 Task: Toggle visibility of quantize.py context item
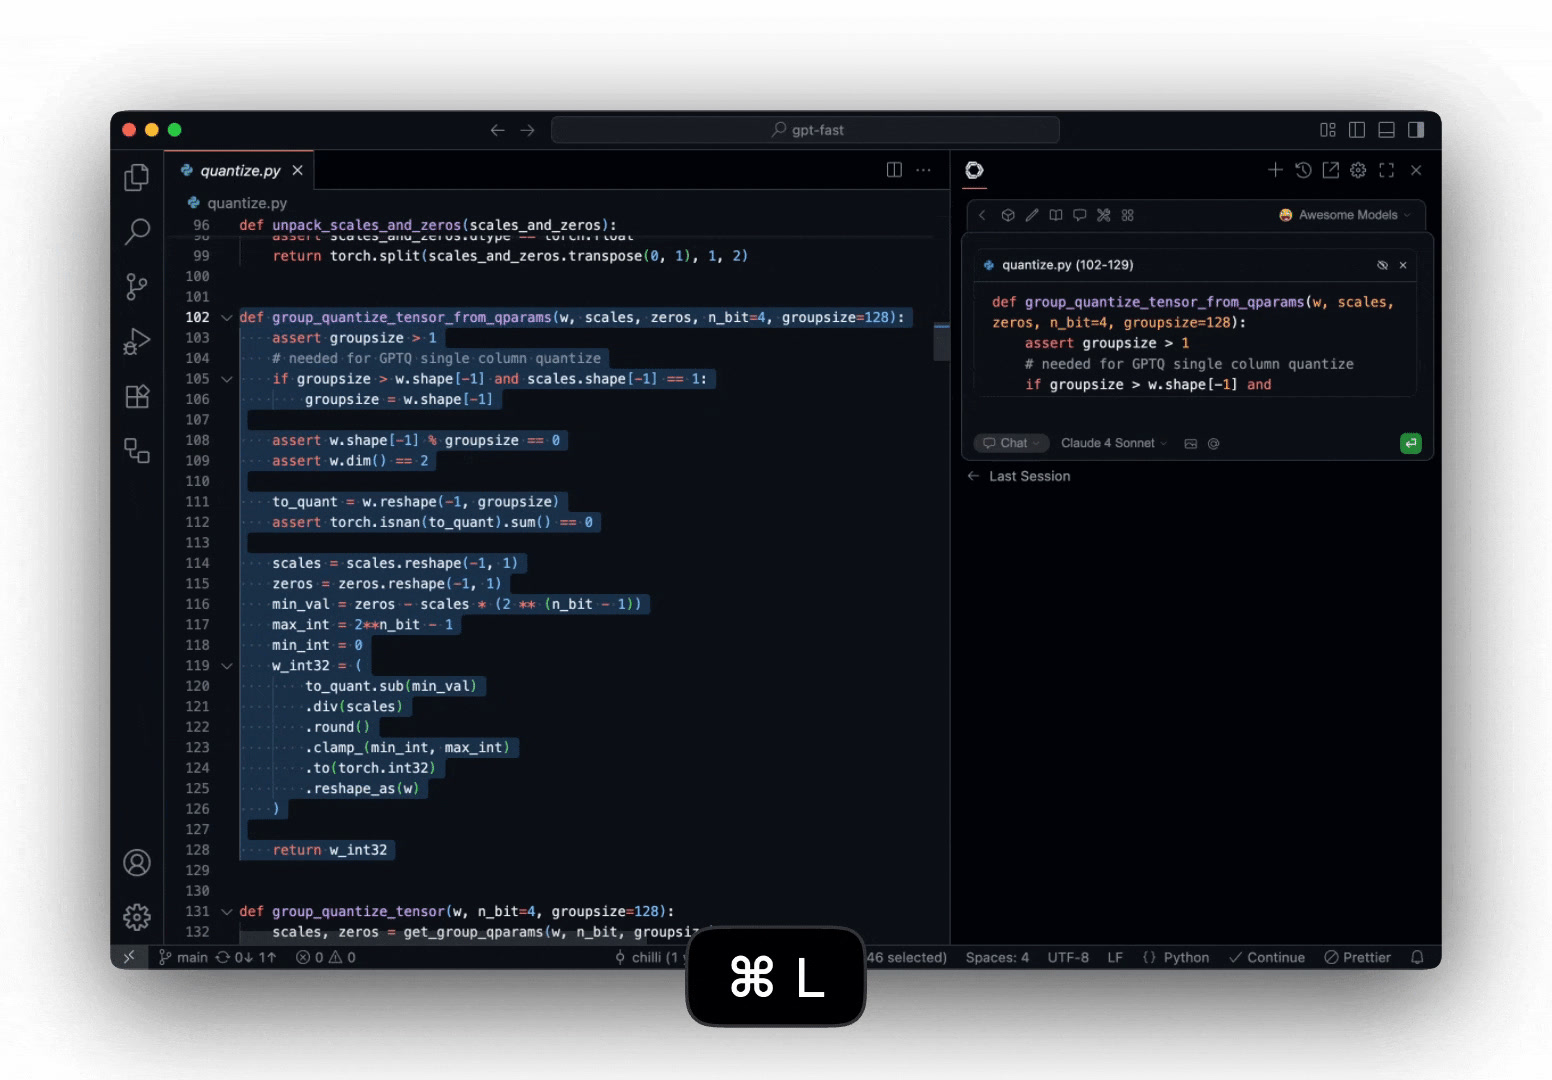pyautogui.click(x=1382, y=265)
